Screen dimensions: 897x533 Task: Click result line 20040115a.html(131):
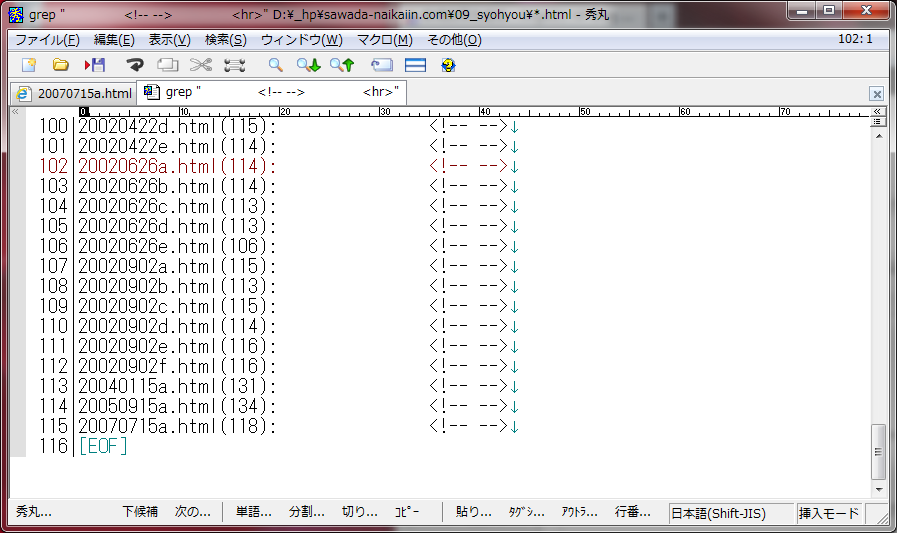click(x=177, y=386)
